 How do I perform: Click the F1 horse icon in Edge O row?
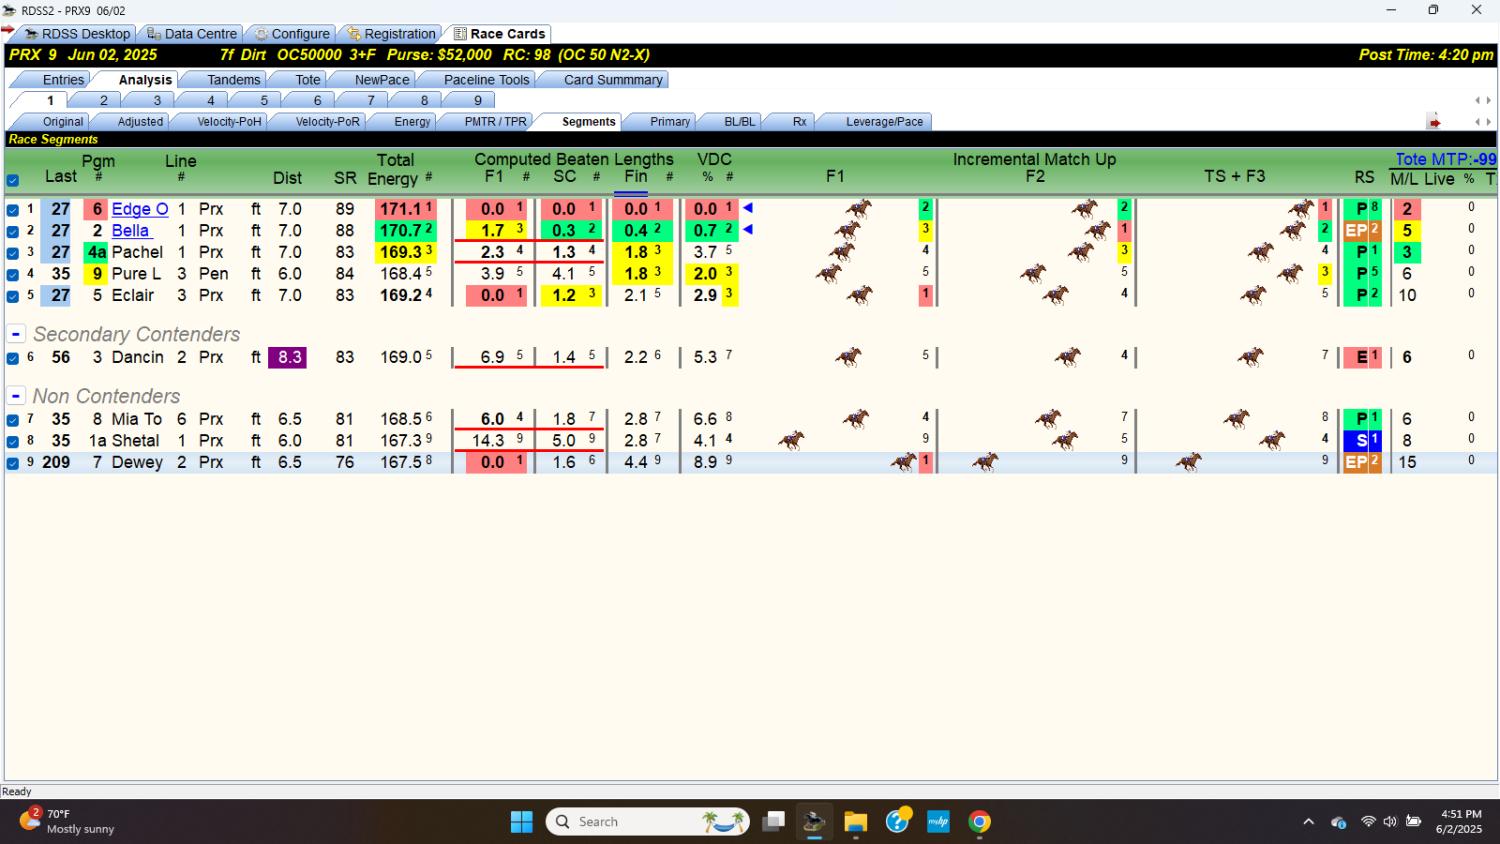[x=858, y=209]
